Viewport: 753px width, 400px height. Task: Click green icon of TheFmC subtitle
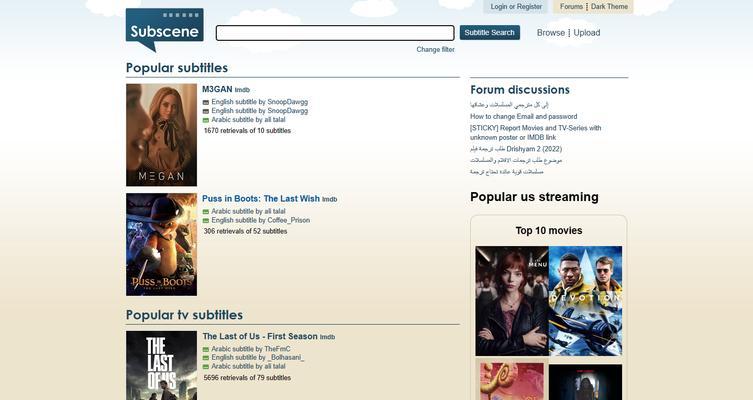click(x=206, y=350)
